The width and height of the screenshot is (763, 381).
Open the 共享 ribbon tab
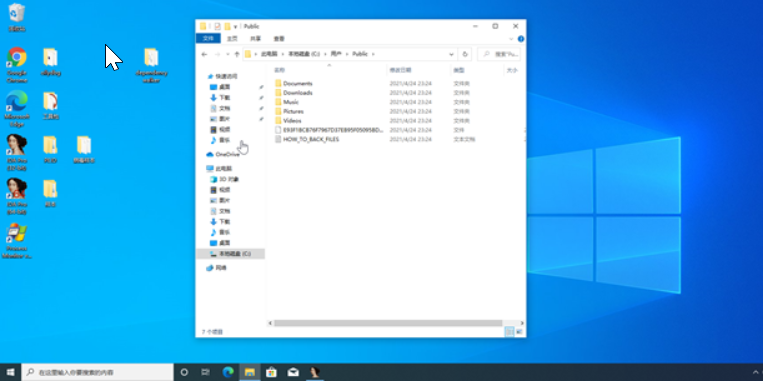[255, 38]
